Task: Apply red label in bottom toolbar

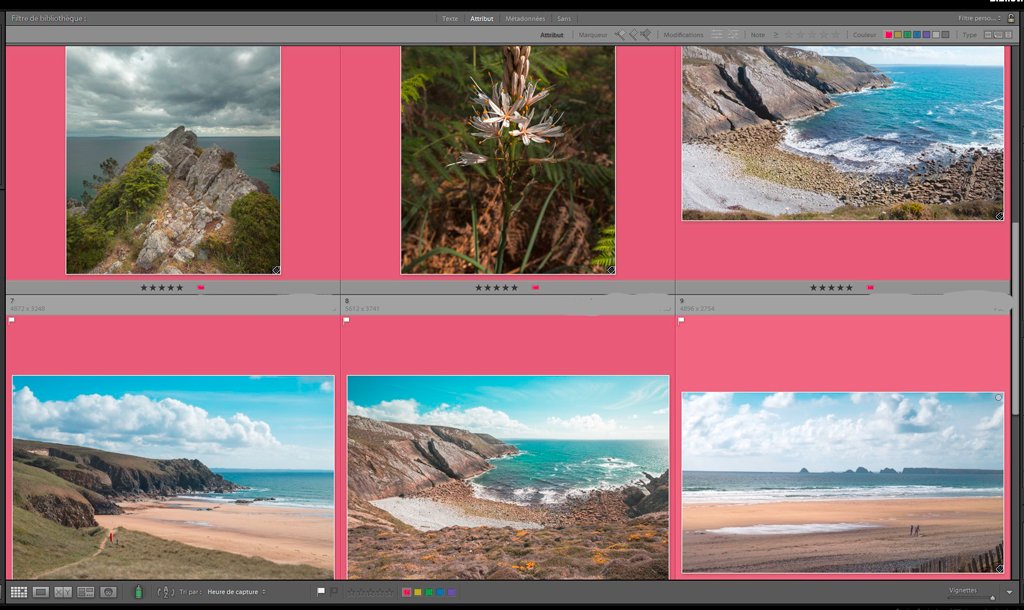Action: coord(406,592)
